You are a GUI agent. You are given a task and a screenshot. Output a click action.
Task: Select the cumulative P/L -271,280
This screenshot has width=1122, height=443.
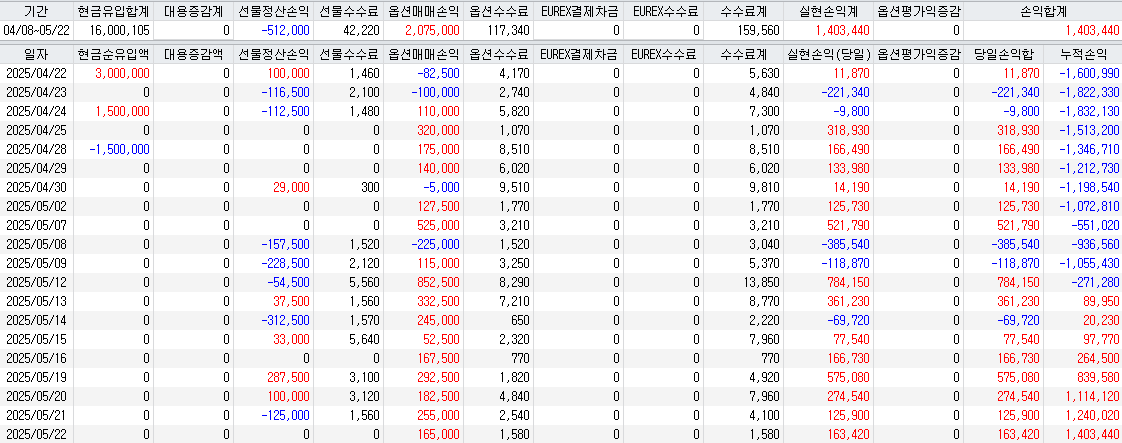(1096, 281)
